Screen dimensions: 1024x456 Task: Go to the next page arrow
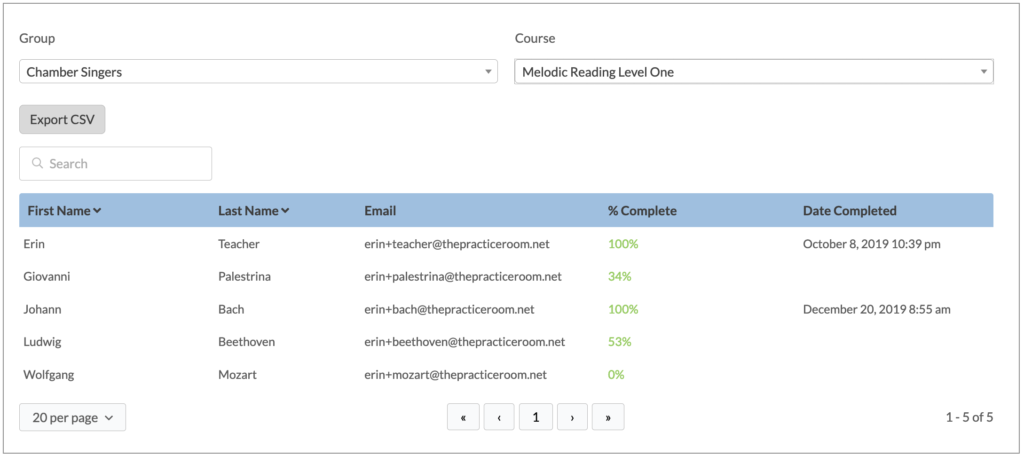pyautogui.click(x=572, y=418)
